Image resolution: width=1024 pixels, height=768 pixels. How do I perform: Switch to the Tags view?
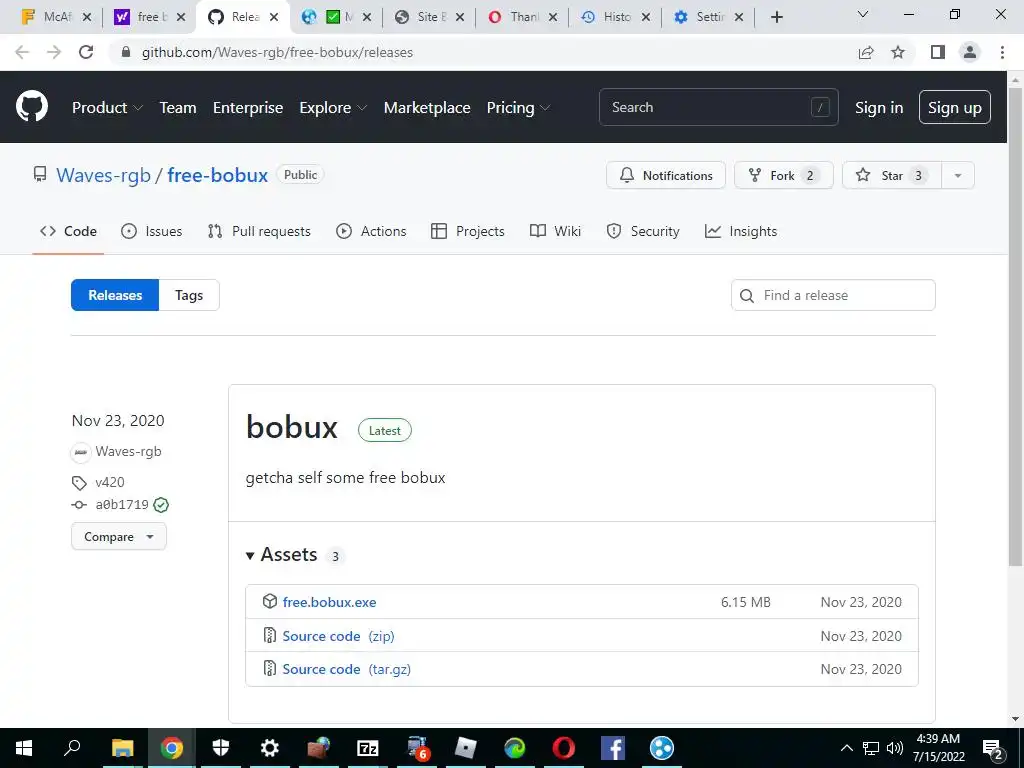coord(189,295)
